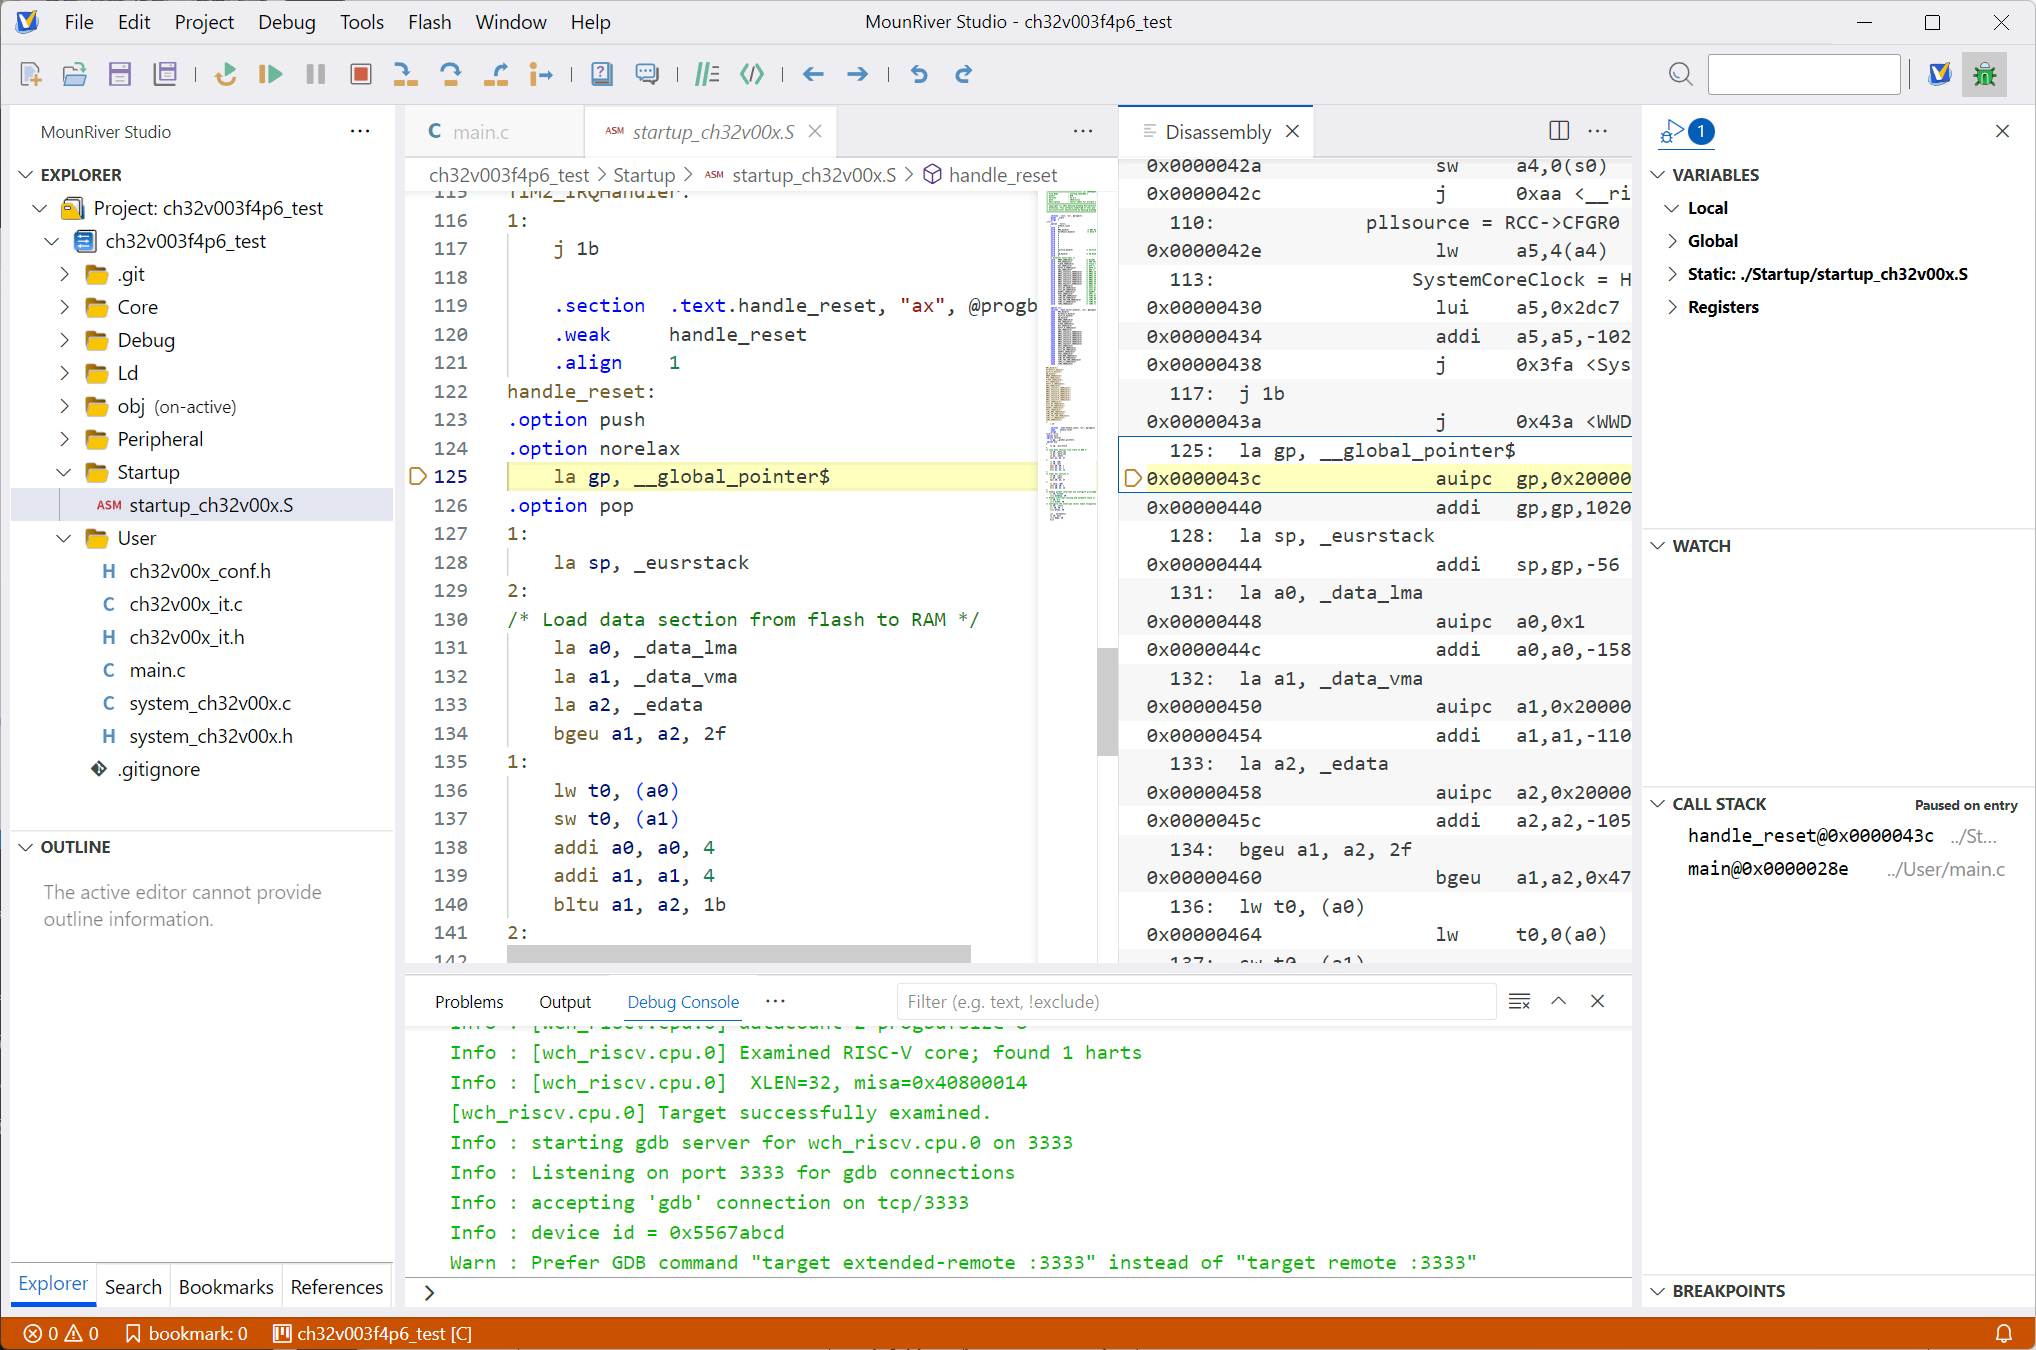Open the feedback chat icon
2036x1350 pixels.
[647, 74]
